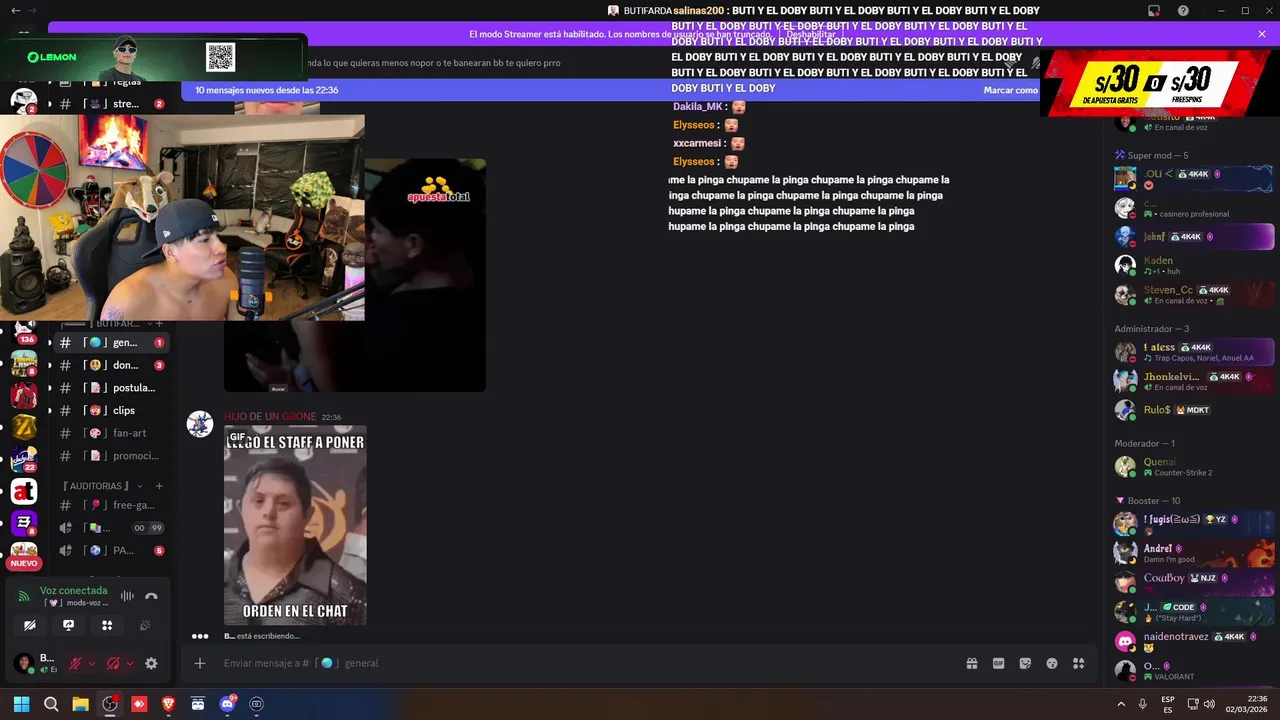Click Voz conectada connection status
1280x720 pixels.
pos(73,591)
